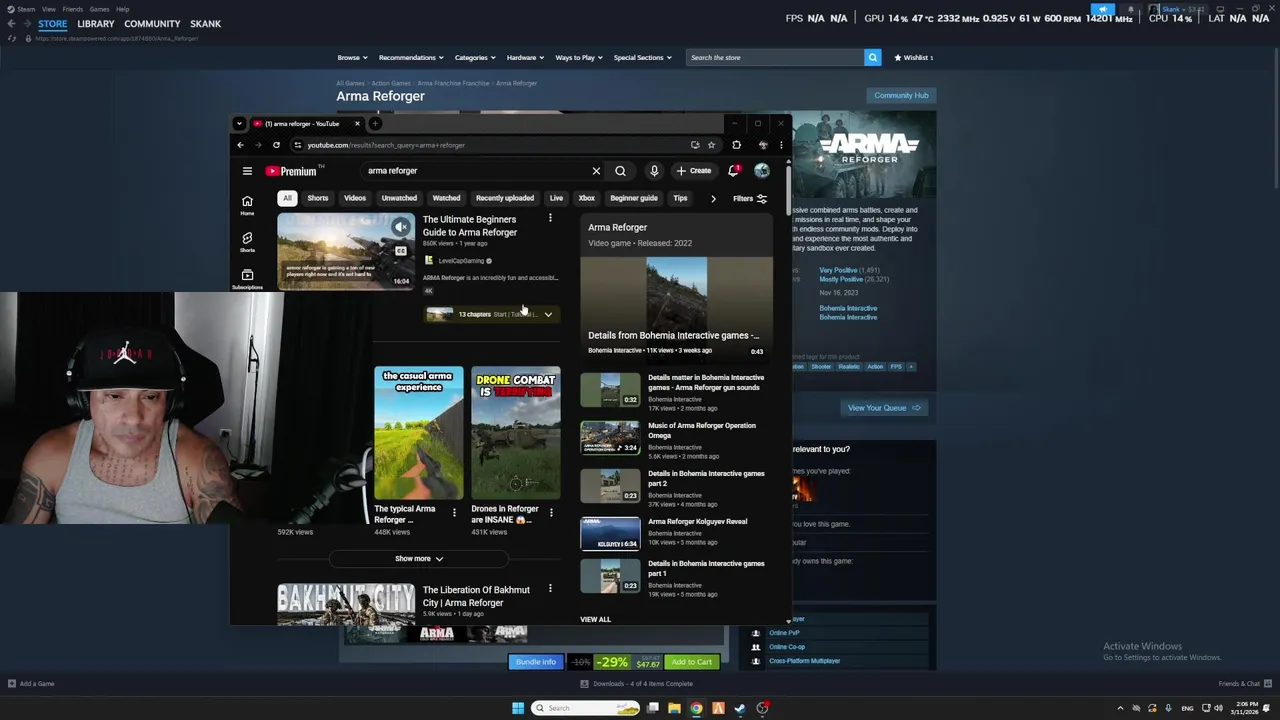Click View Your Queue on Steam

coord(884,408)
